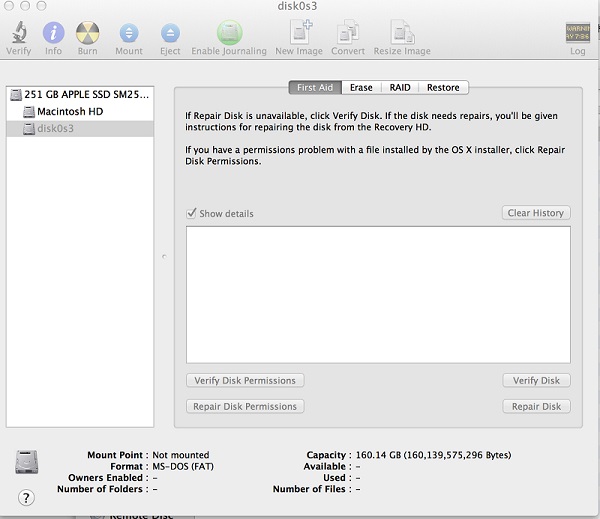600x519 pixels.
Task: Click the Mount toolbar icon
Action: point(129,33)
